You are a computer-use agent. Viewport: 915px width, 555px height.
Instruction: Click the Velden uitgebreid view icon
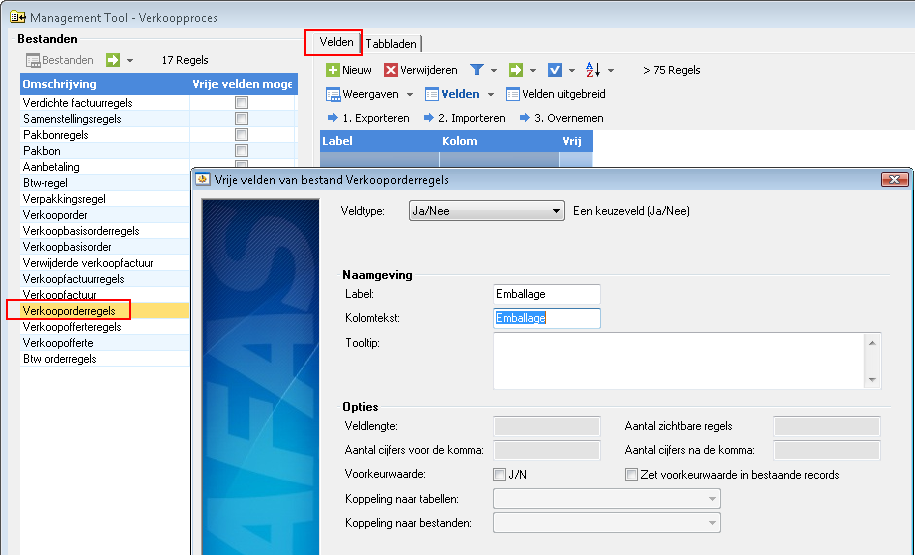(x=512, y=94)
